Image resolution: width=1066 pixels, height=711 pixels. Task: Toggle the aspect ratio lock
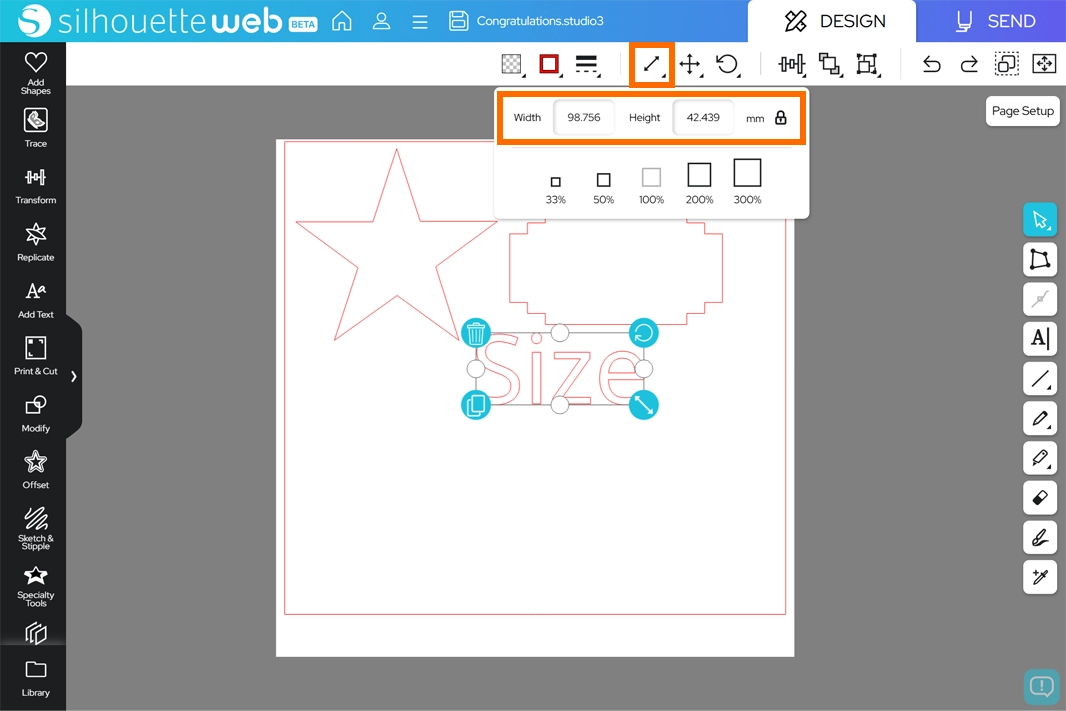781,118
